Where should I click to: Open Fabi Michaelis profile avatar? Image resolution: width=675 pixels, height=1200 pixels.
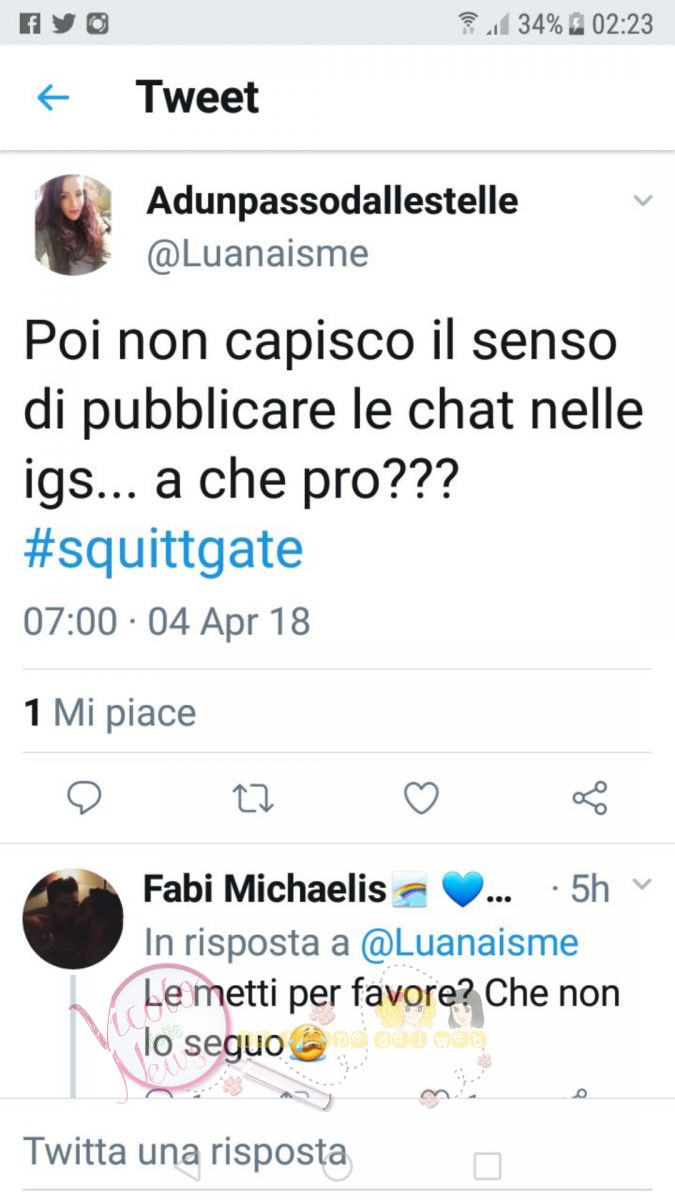(x=72, y=918)
